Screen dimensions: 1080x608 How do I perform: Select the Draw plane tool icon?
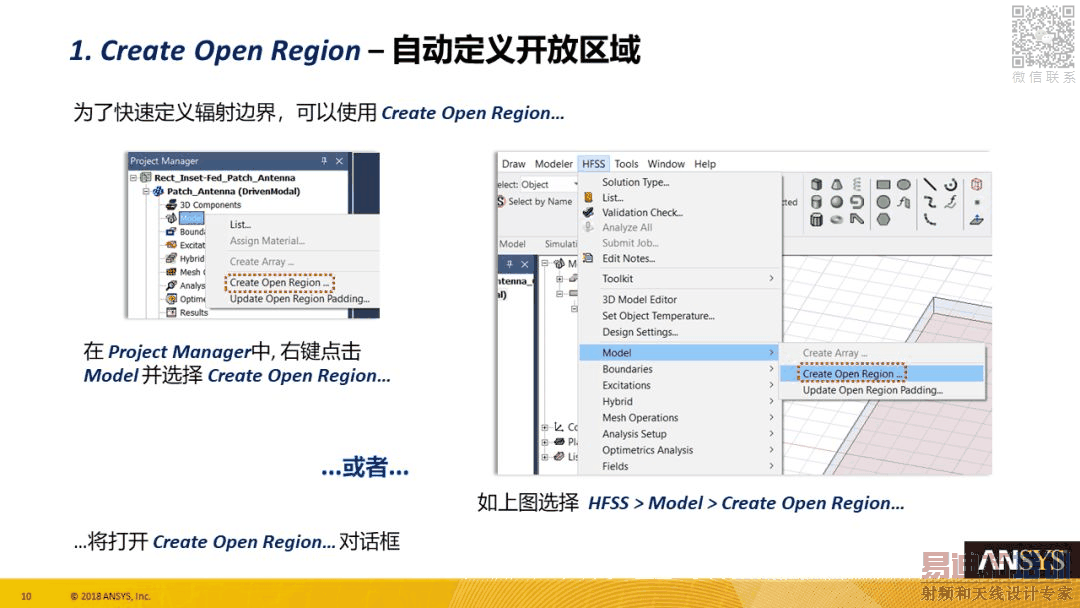click(x=977, y=220)
